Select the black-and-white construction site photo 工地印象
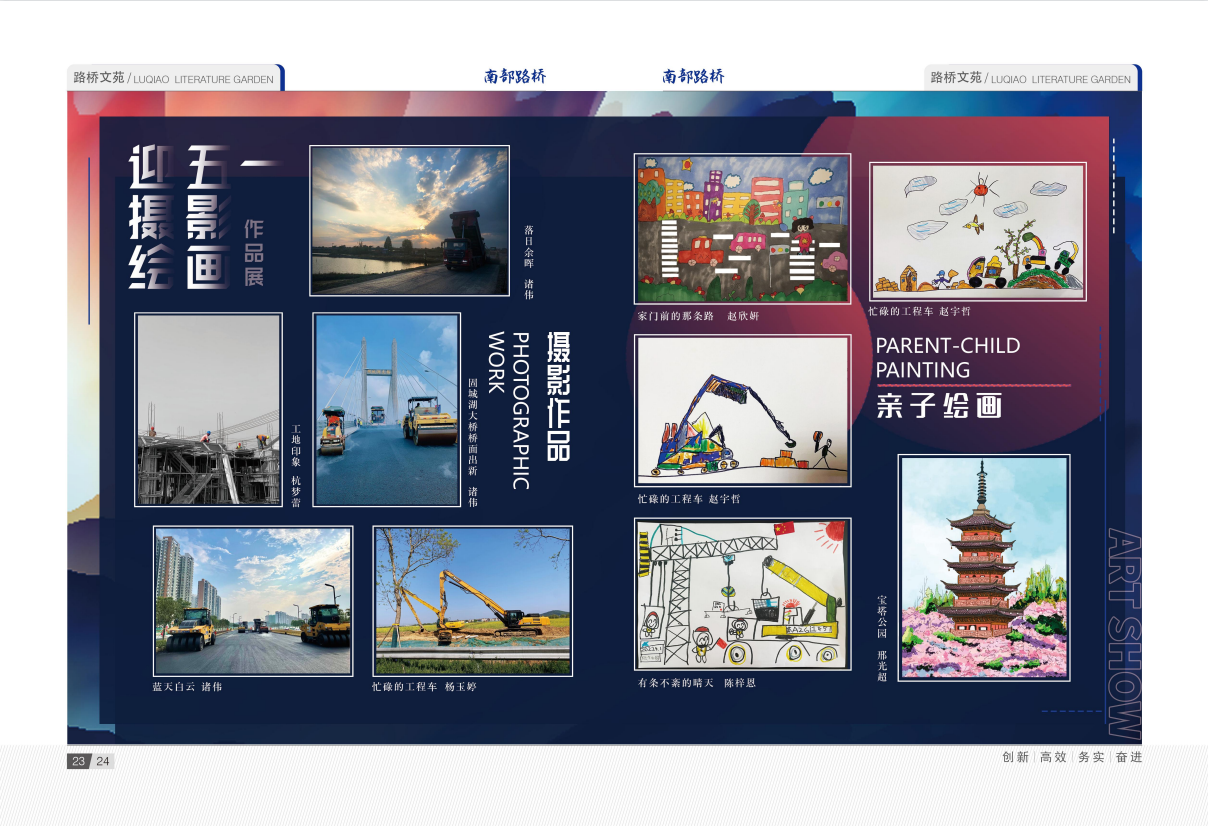 click(x=208, y=410)
